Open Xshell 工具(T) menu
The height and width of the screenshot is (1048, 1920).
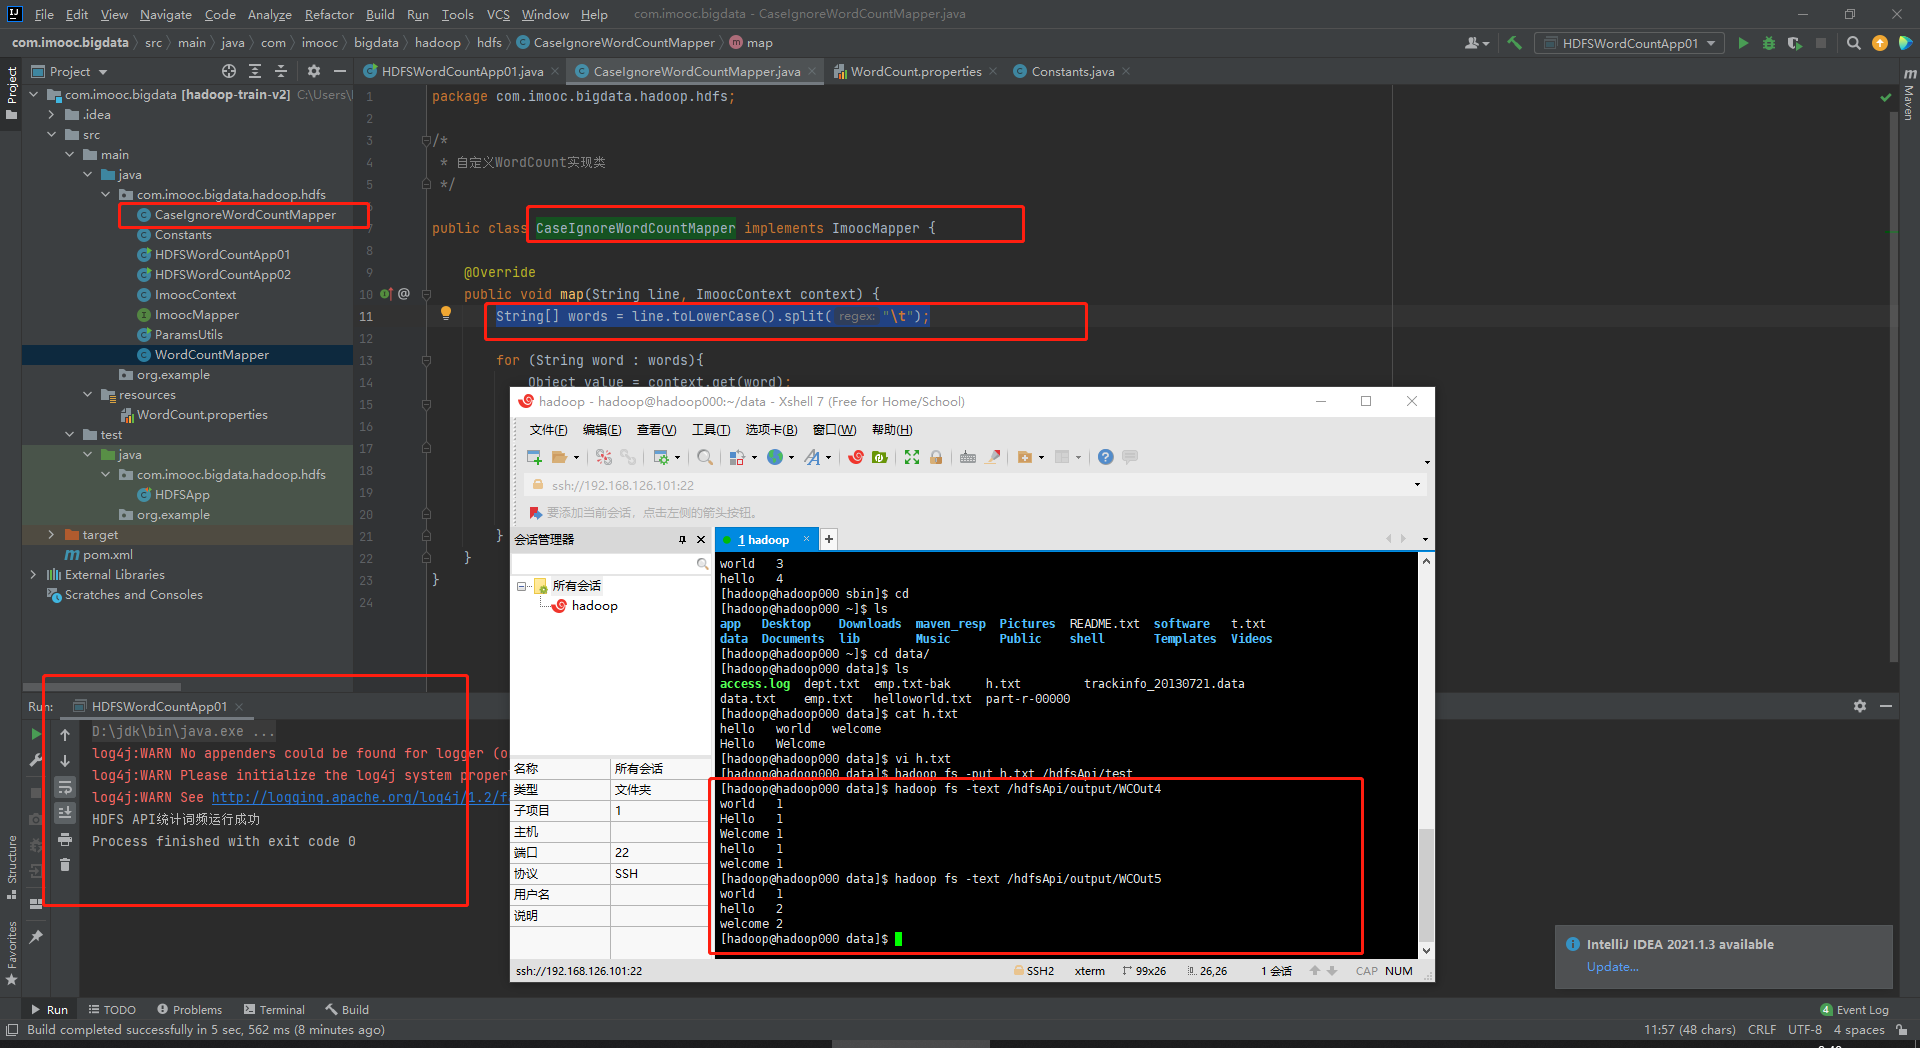710,430
